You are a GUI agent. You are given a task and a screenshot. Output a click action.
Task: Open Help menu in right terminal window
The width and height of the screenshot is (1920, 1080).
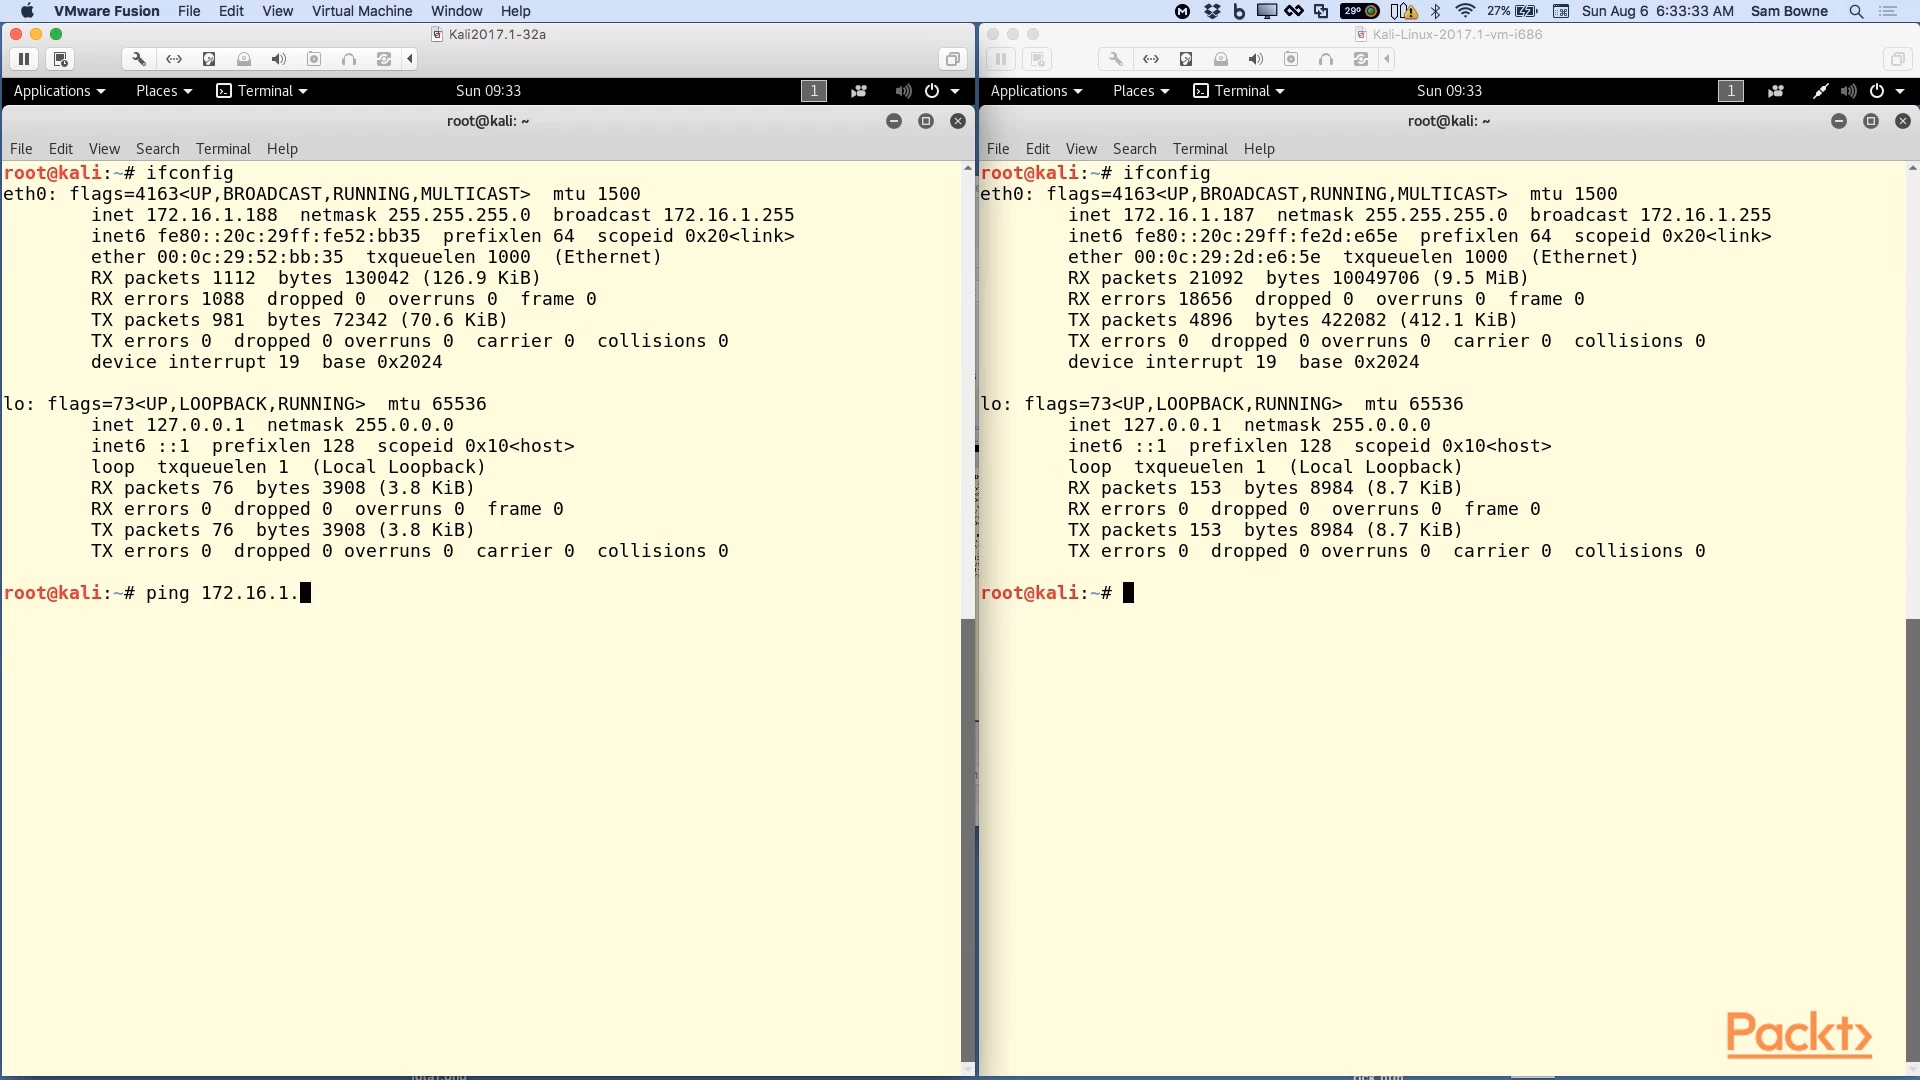pyautogui.click(x=1259, y=148)
